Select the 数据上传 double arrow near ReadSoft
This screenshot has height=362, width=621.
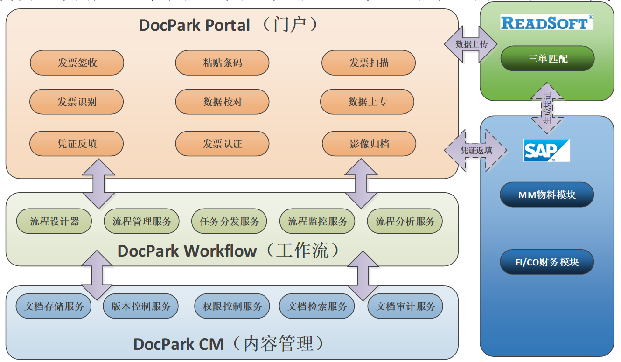[471, 44]
